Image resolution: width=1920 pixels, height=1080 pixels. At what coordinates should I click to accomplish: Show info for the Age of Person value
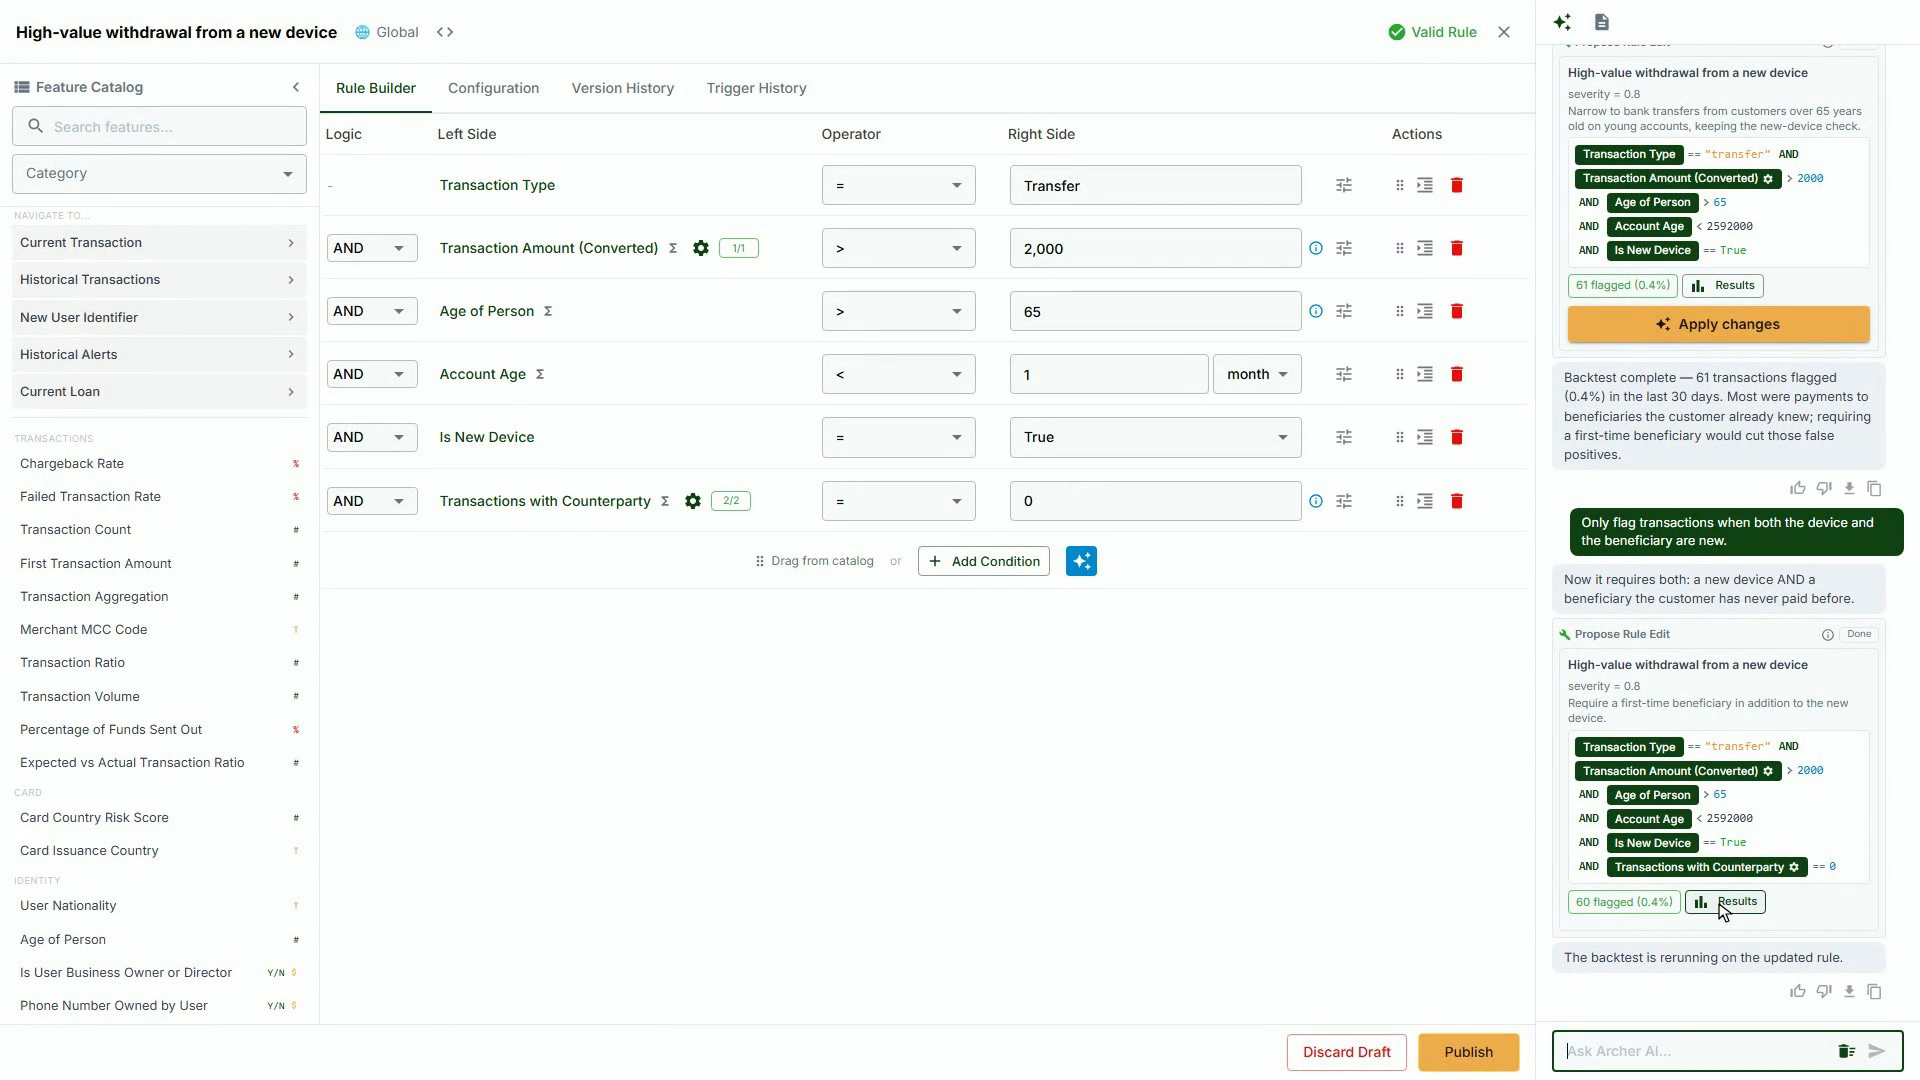coord(1316,311)
